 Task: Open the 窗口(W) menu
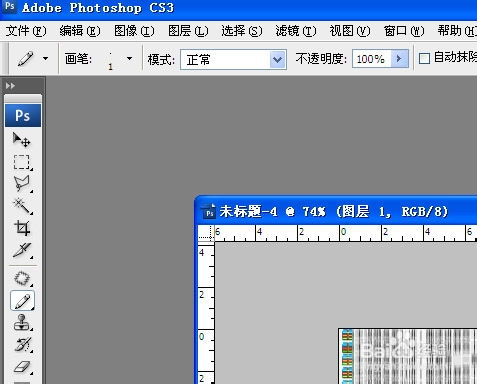pyautogui.click(x=404, y=31)
